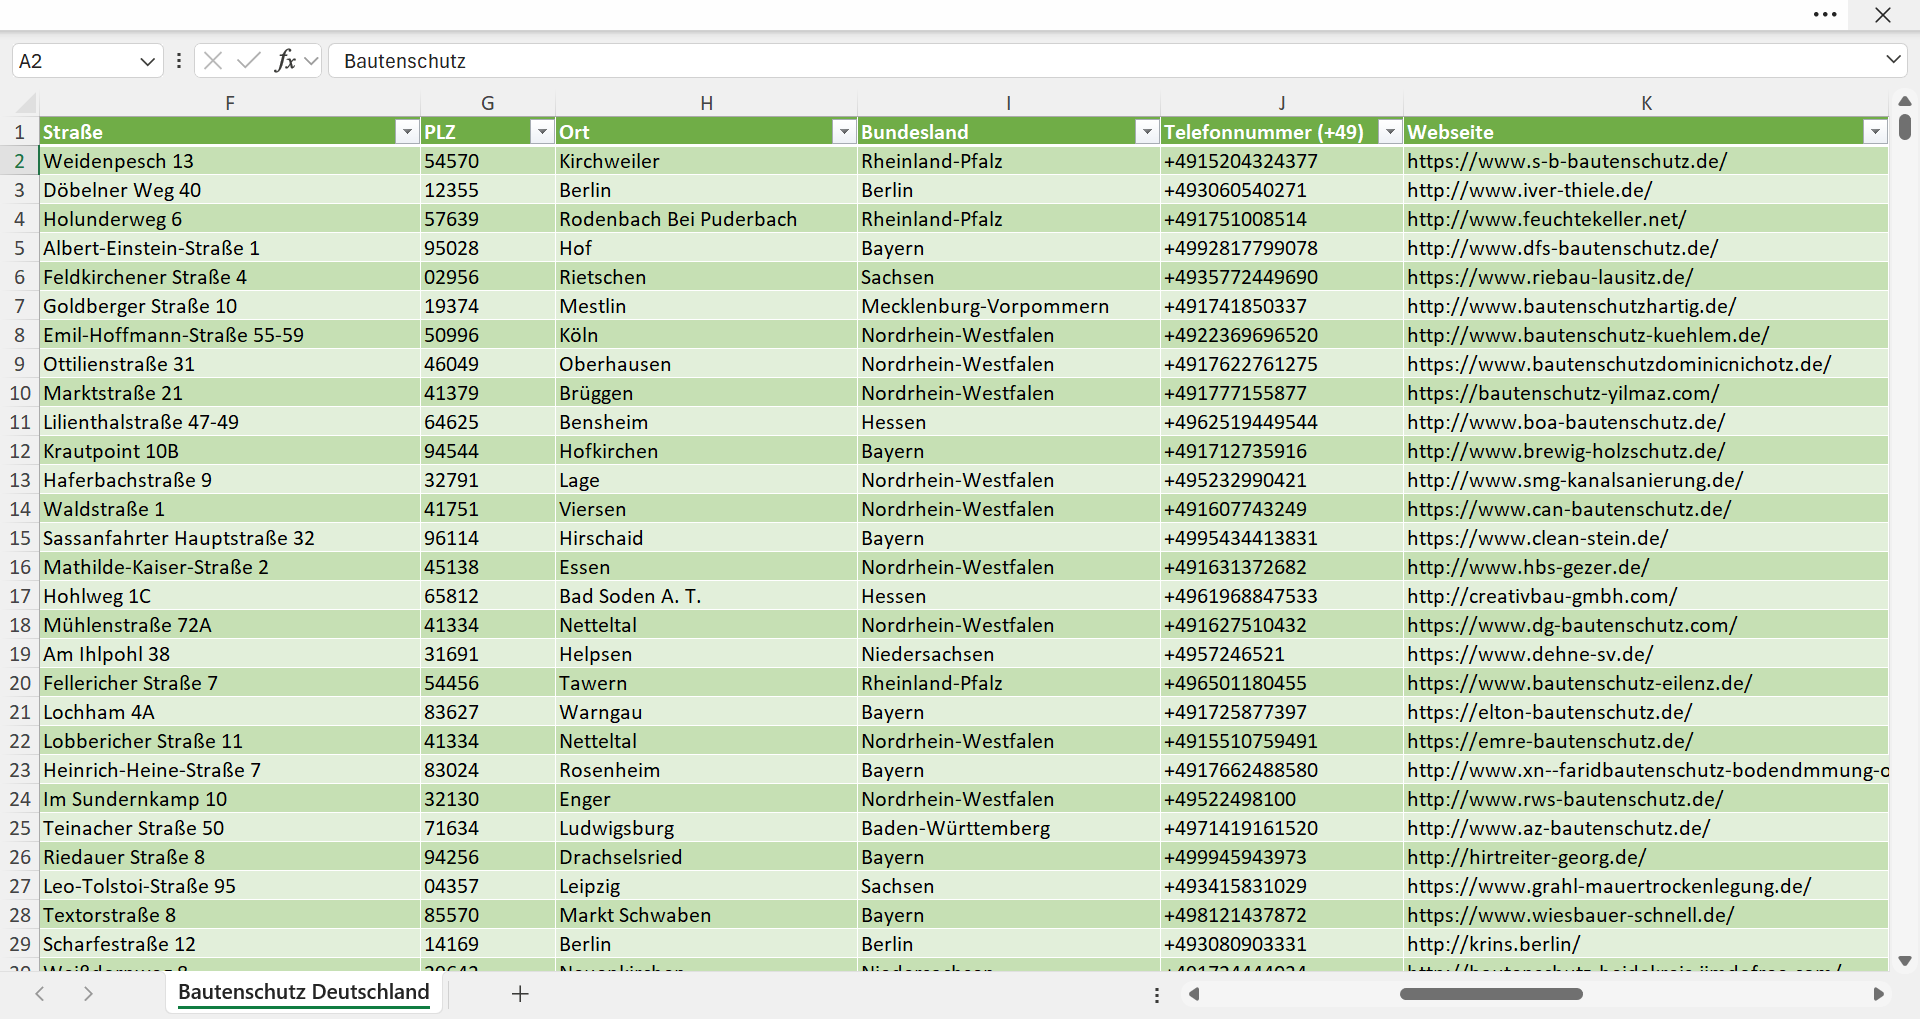Select the PLZ cell 02956
Image resolution: width=1920 pixels, height=1019 pixels.
(x=488, y=277)
